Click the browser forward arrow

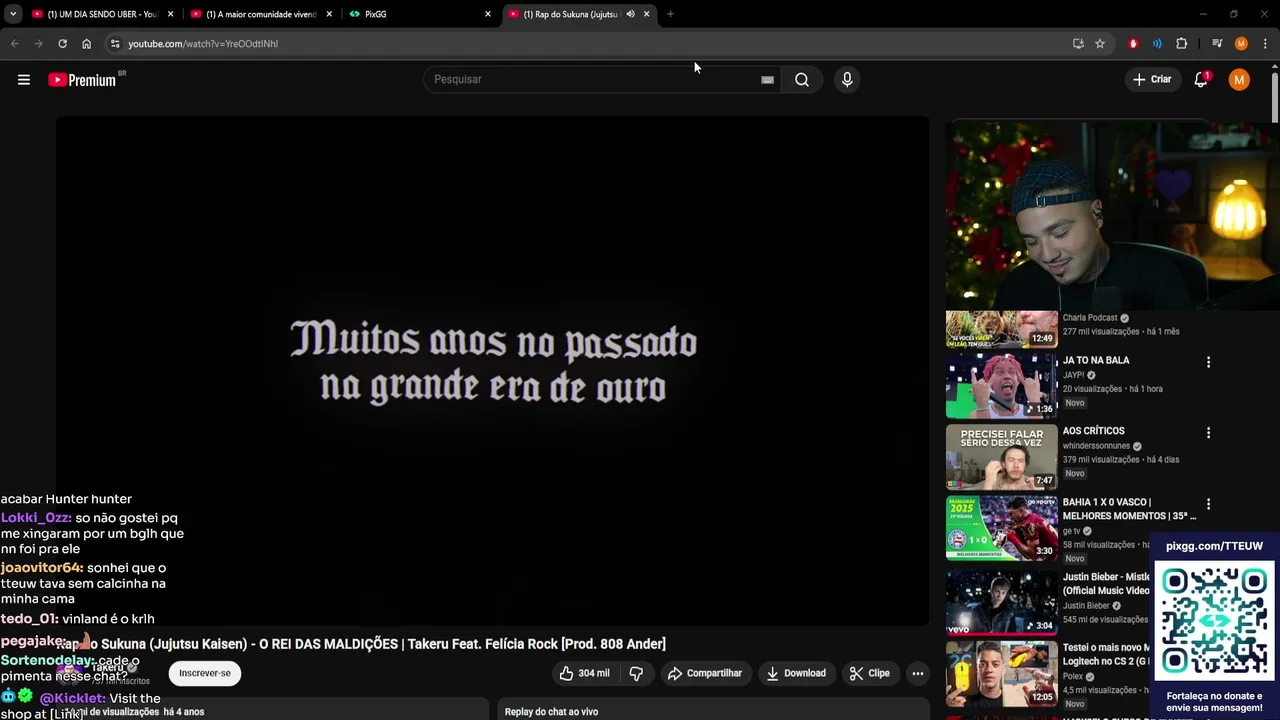pyautogui.click(x=38, y=44)
